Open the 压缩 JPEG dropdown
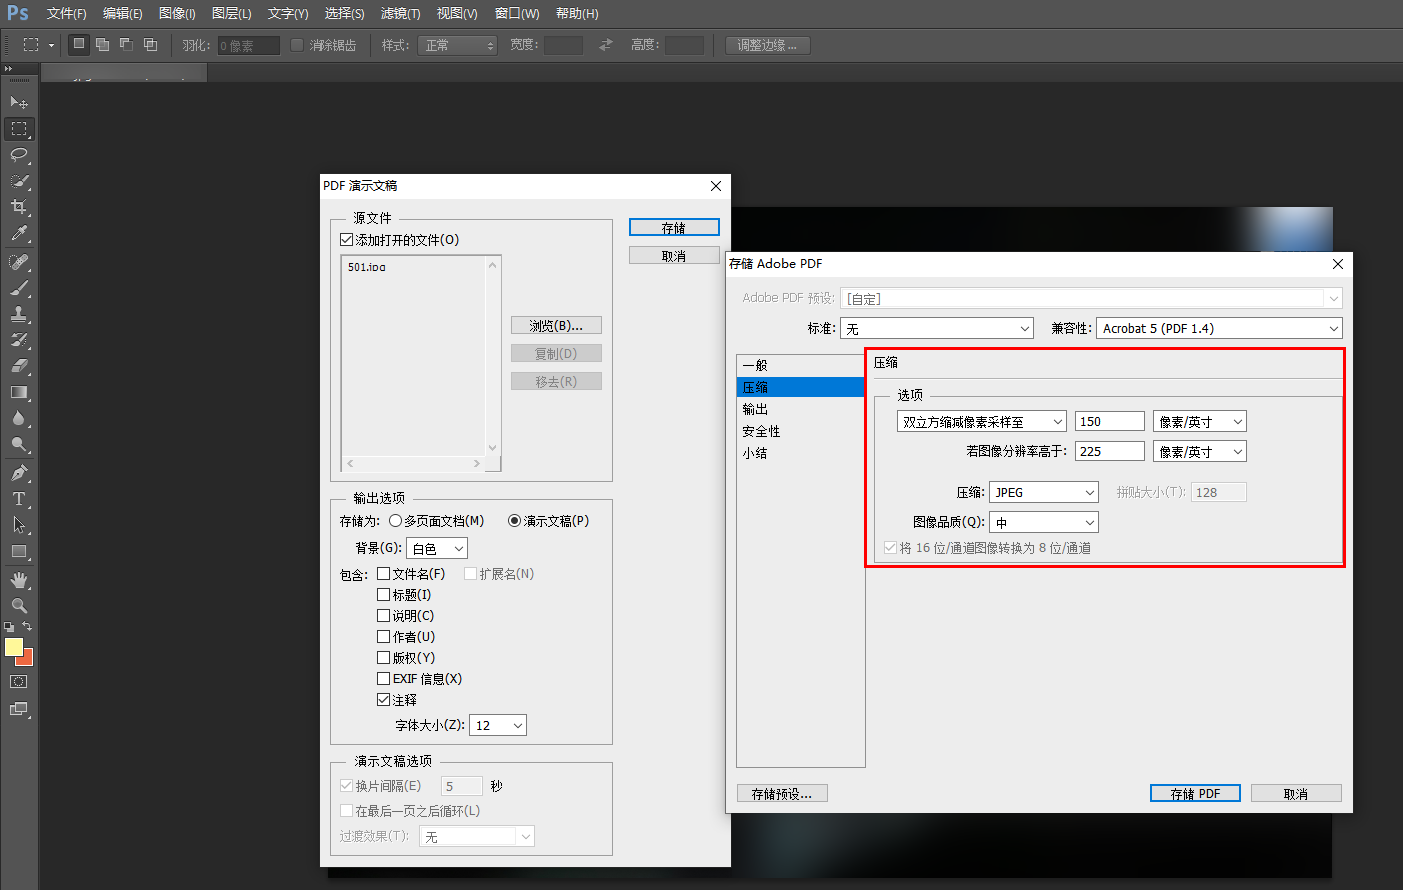 click(1043, 491)
